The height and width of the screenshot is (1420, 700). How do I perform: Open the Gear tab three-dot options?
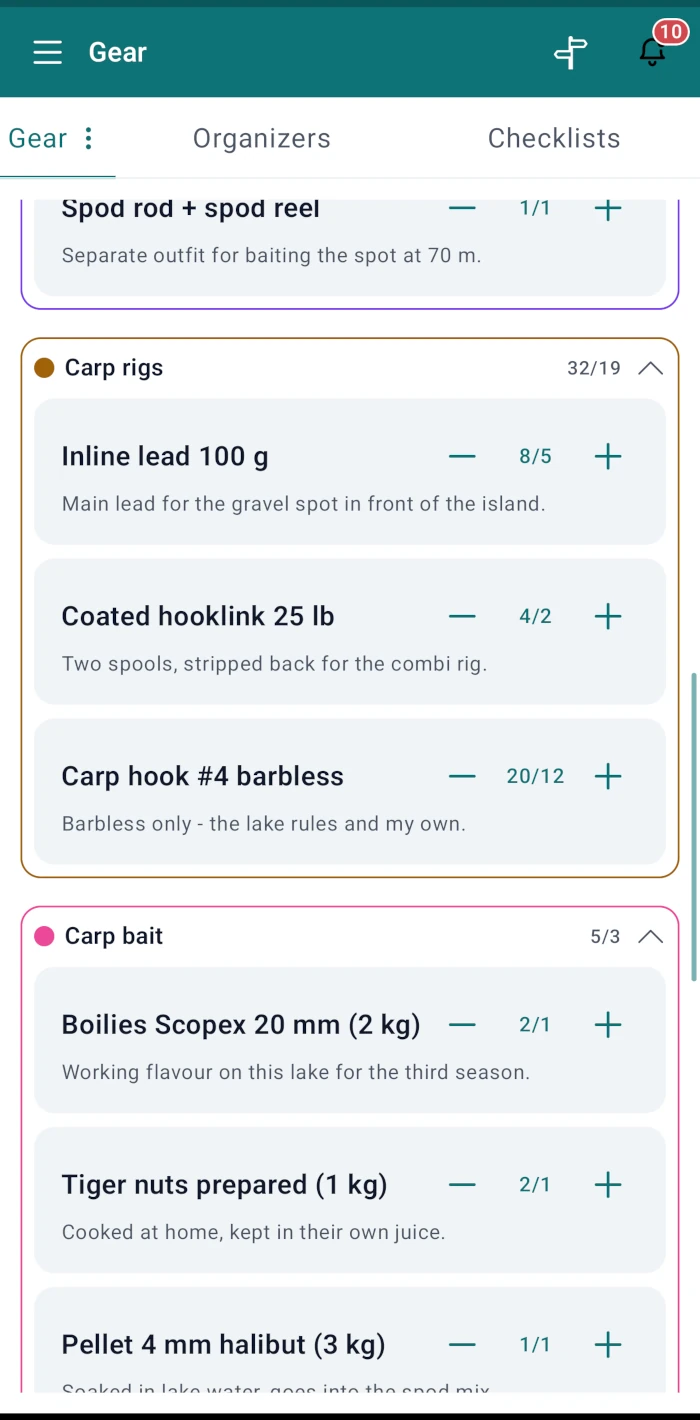(88, 138)
